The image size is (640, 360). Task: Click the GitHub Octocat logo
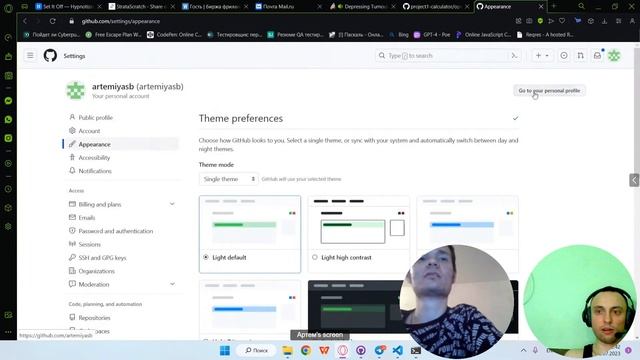[50, 56]
